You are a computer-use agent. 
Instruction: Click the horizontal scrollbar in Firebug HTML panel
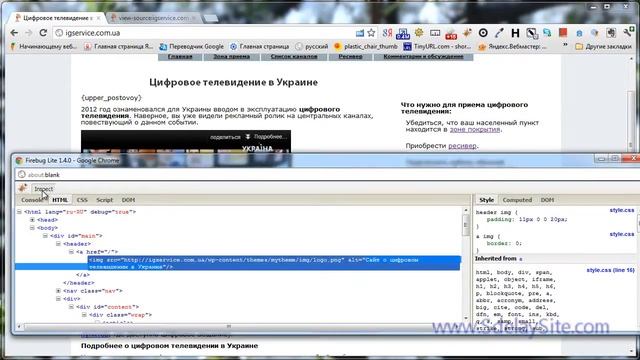228,326
